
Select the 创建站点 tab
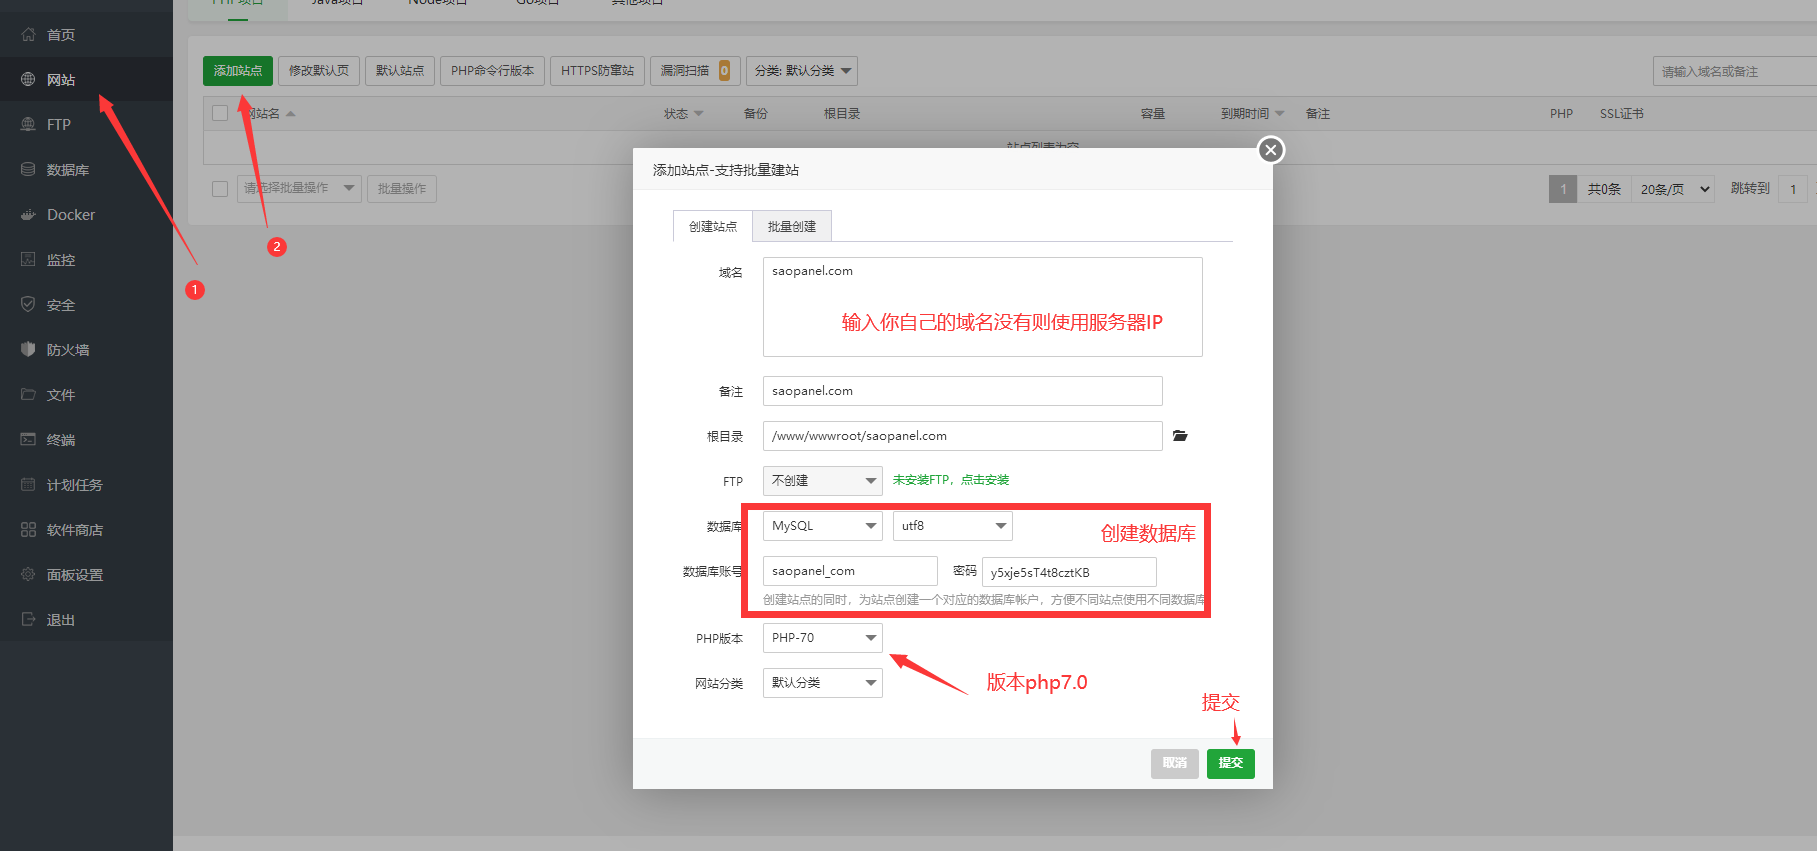712,227
